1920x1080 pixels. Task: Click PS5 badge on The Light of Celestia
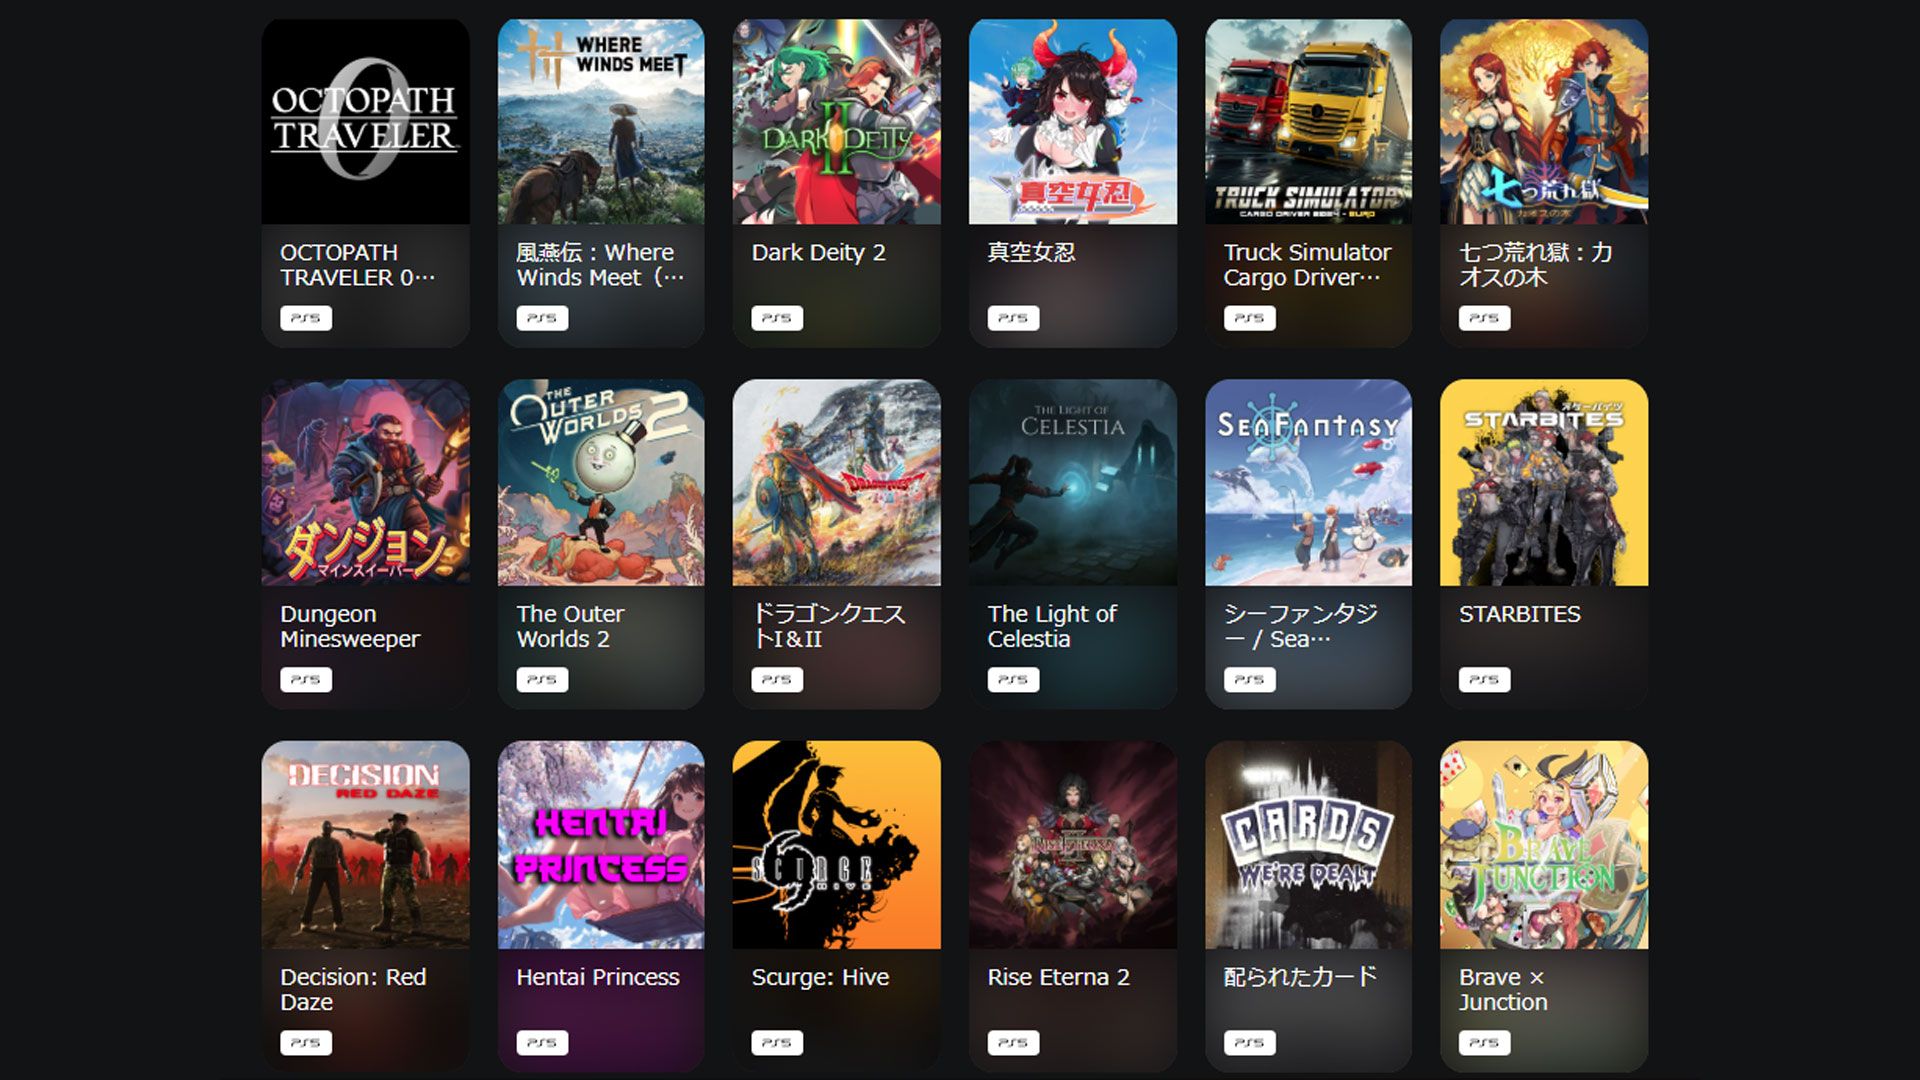click(x=1013, y=680)
